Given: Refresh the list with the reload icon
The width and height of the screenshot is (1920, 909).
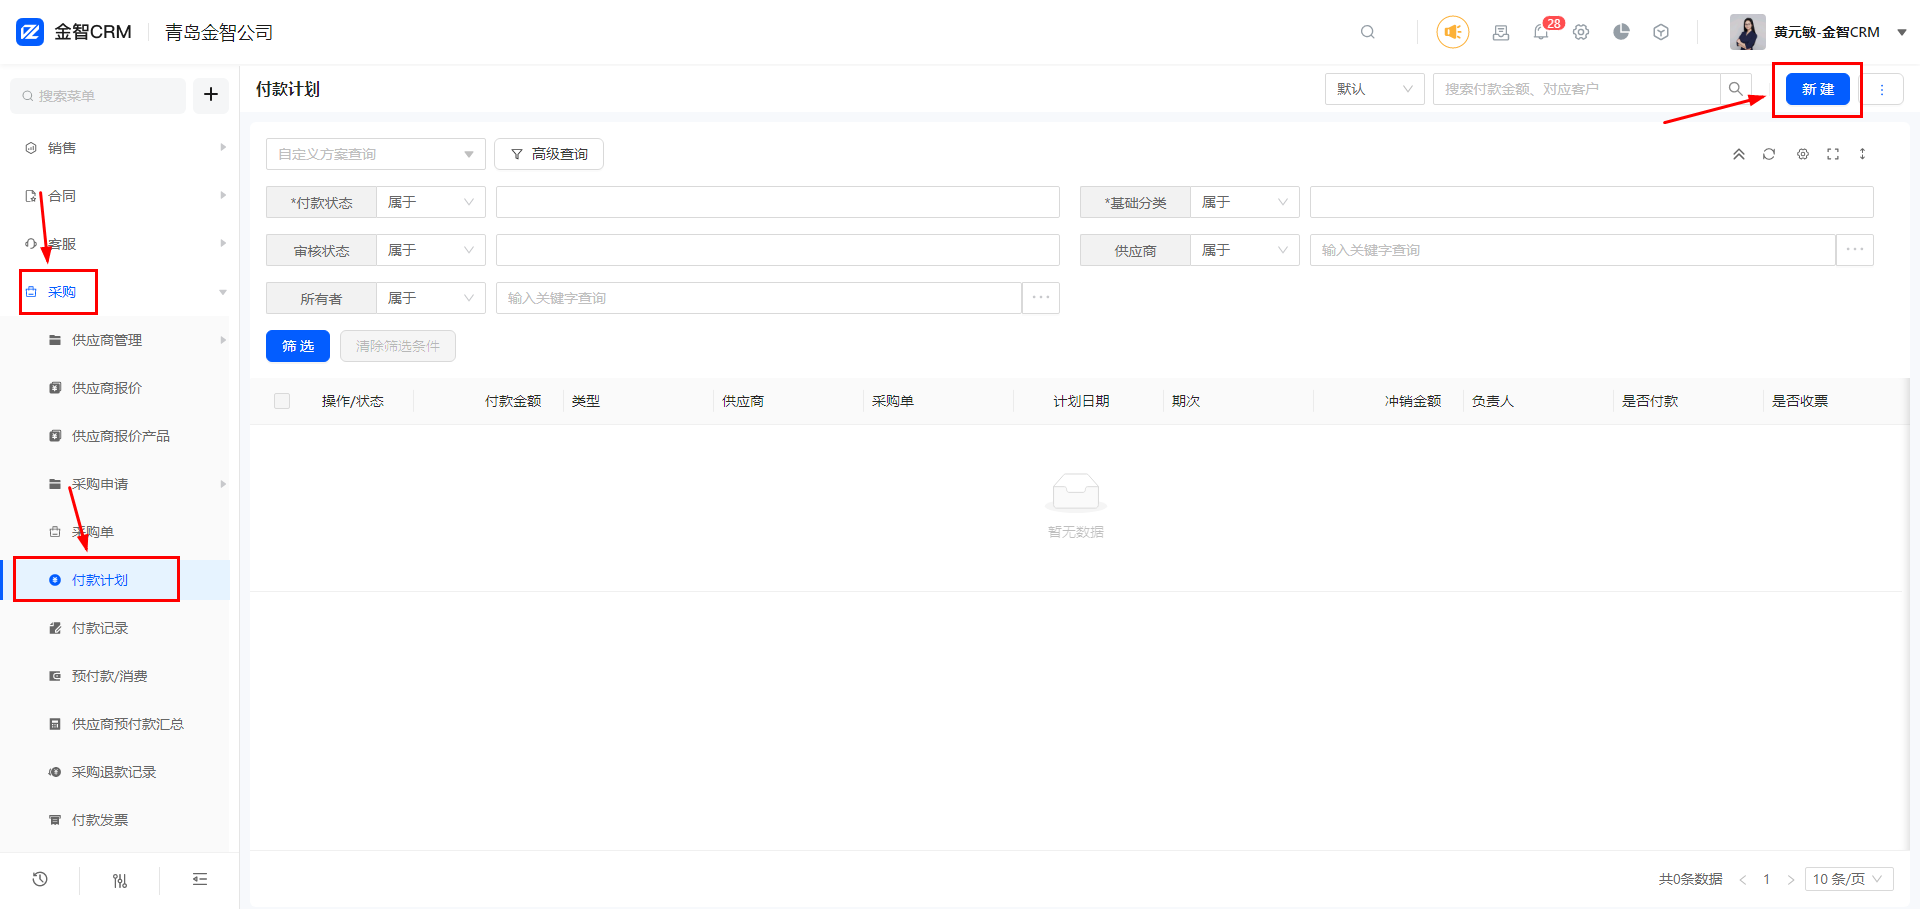Looking at the screenshot, I should (1769, 154).
